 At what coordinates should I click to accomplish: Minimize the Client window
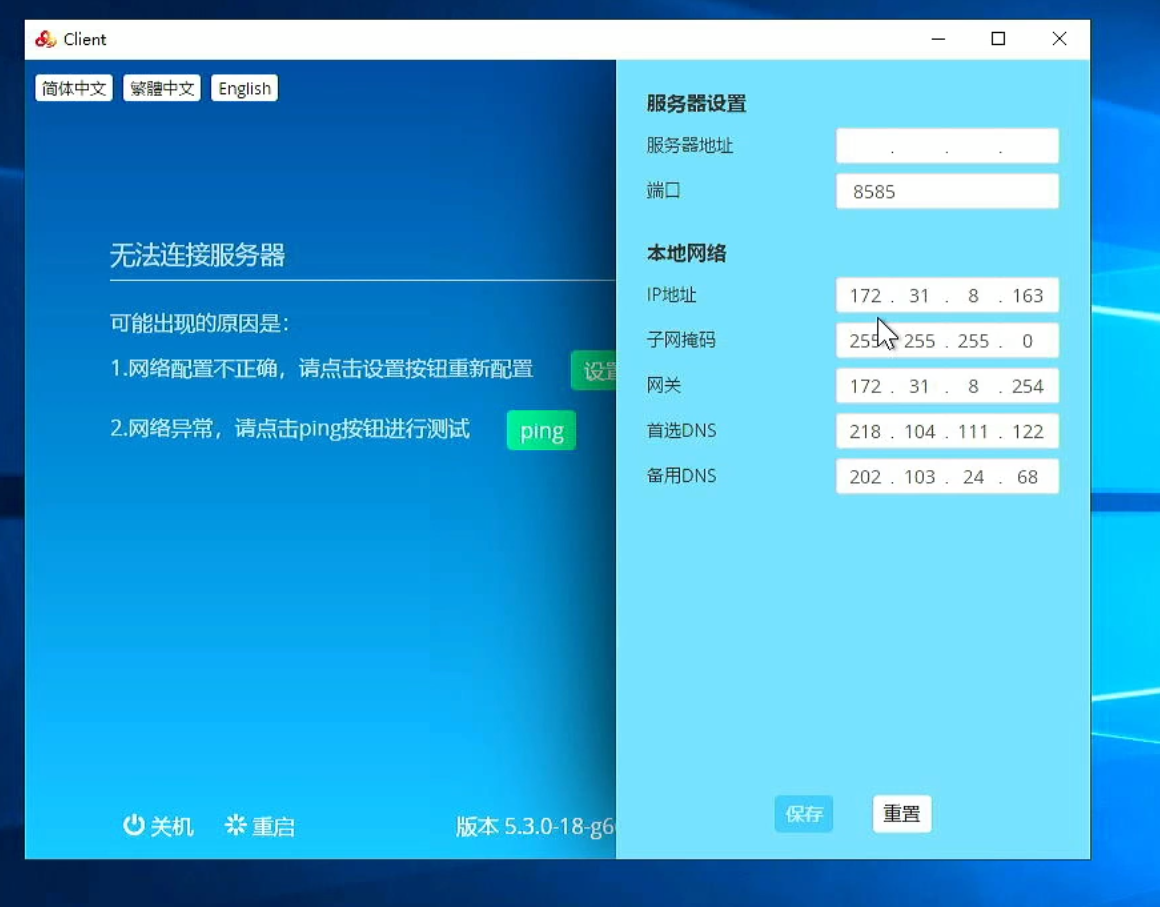[938, 39]
